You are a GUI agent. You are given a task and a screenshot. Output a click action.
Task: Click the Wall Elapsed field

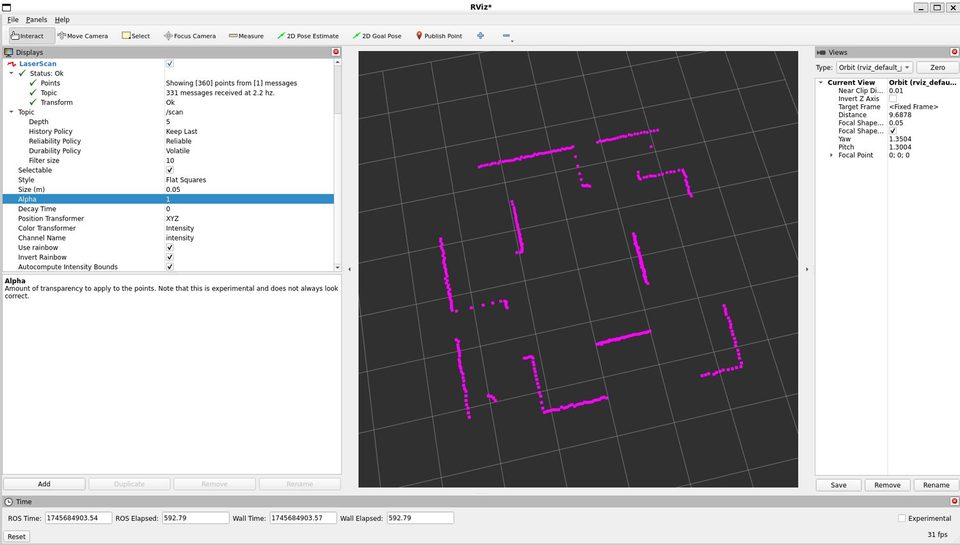click(x=420, y=518)
